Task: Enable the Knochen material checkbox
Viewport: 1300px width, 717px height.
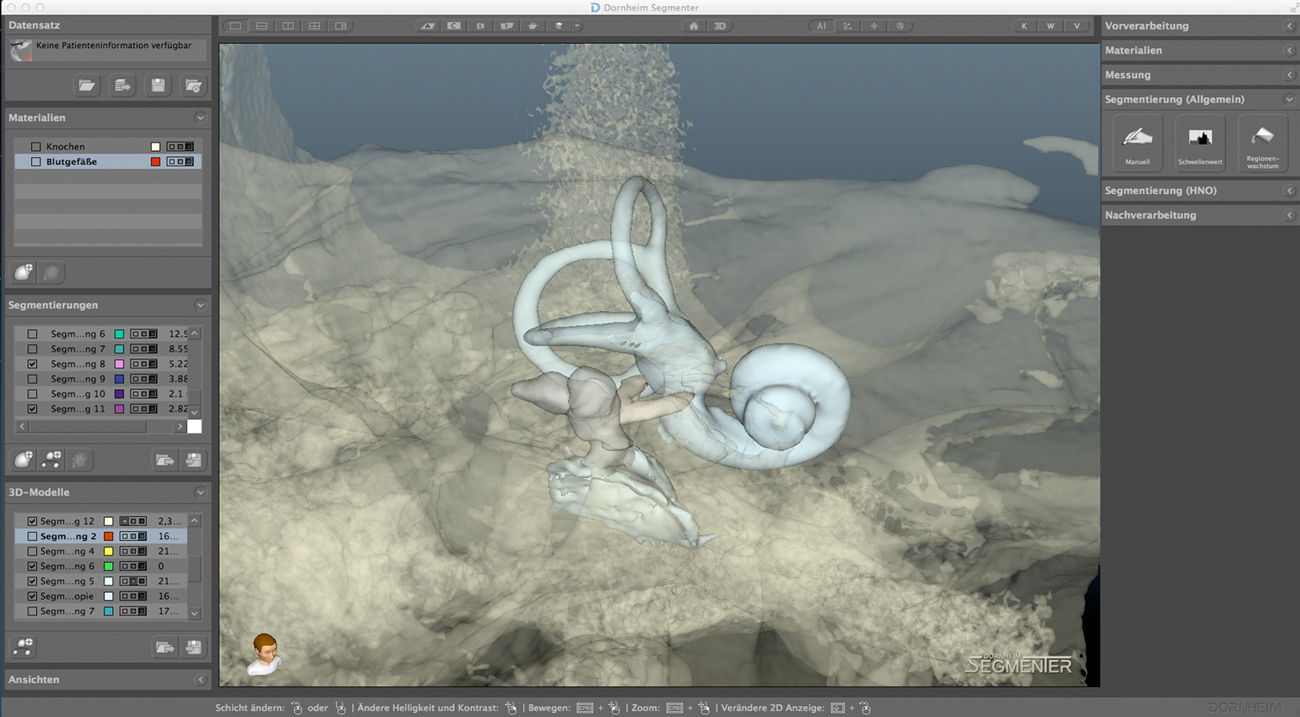Action: click(36, 147)
